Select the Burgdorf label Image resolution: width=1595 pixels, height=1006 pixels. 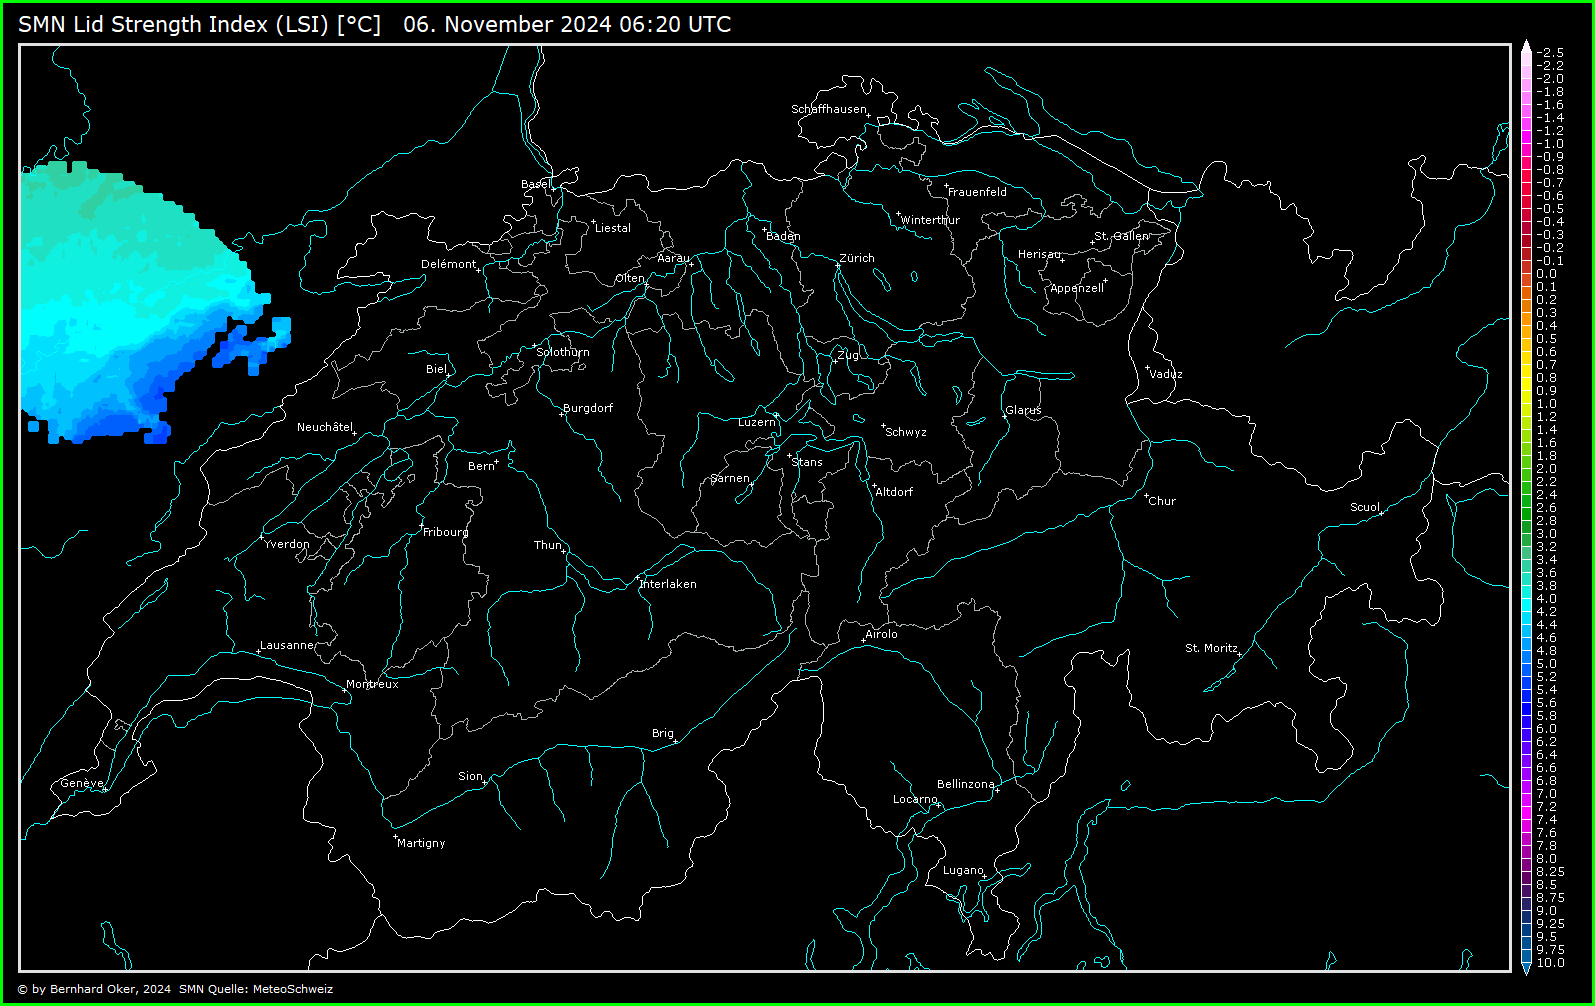pos(588,408)
